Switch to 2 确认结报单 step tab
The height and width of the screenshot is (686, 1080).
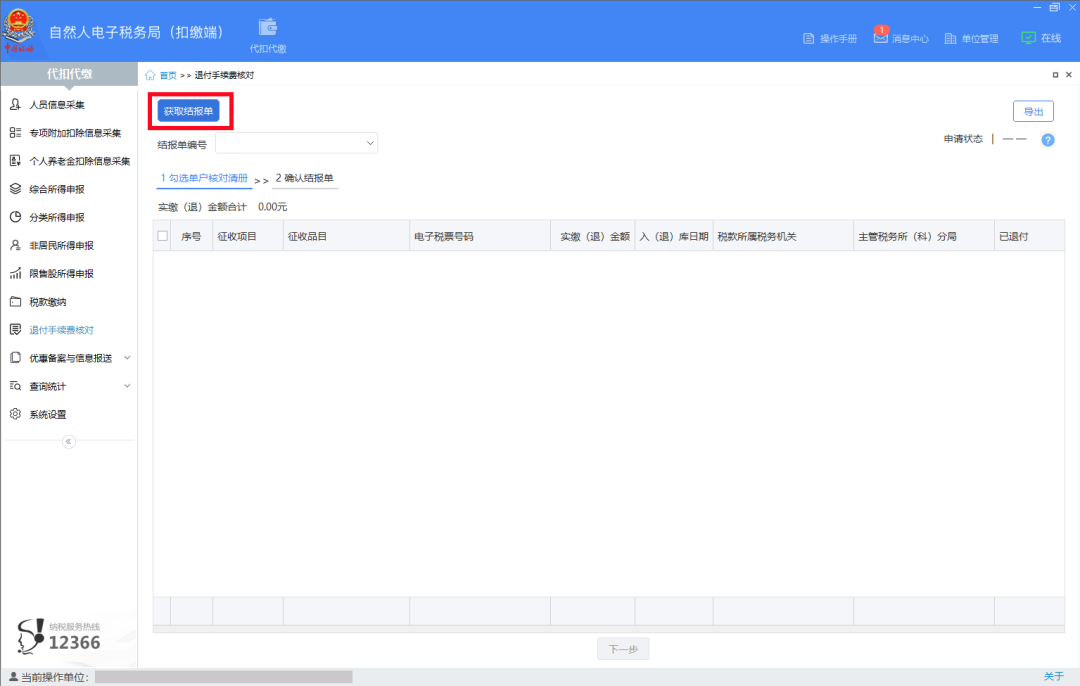304,178
